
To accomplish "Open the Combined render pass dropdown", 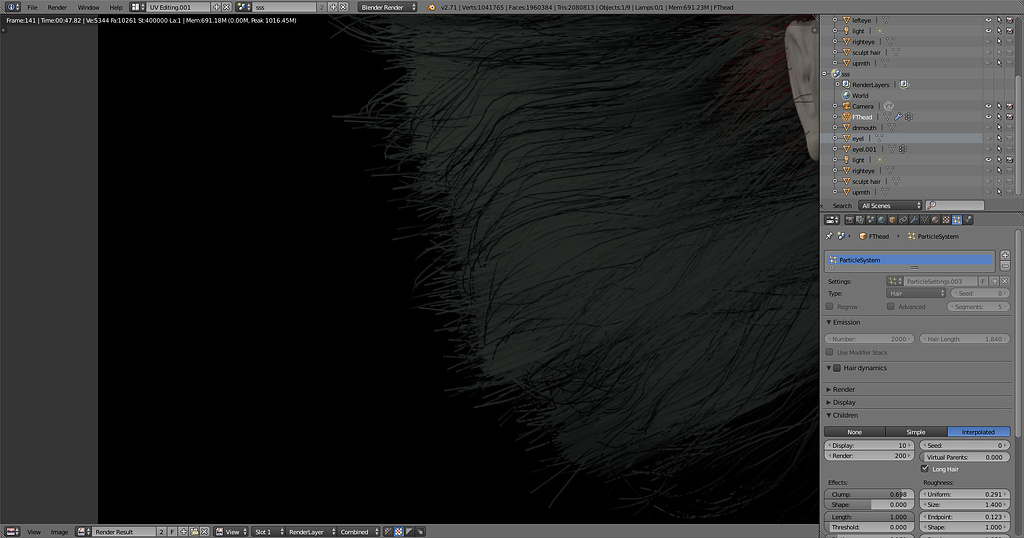I will pos(359,531).
